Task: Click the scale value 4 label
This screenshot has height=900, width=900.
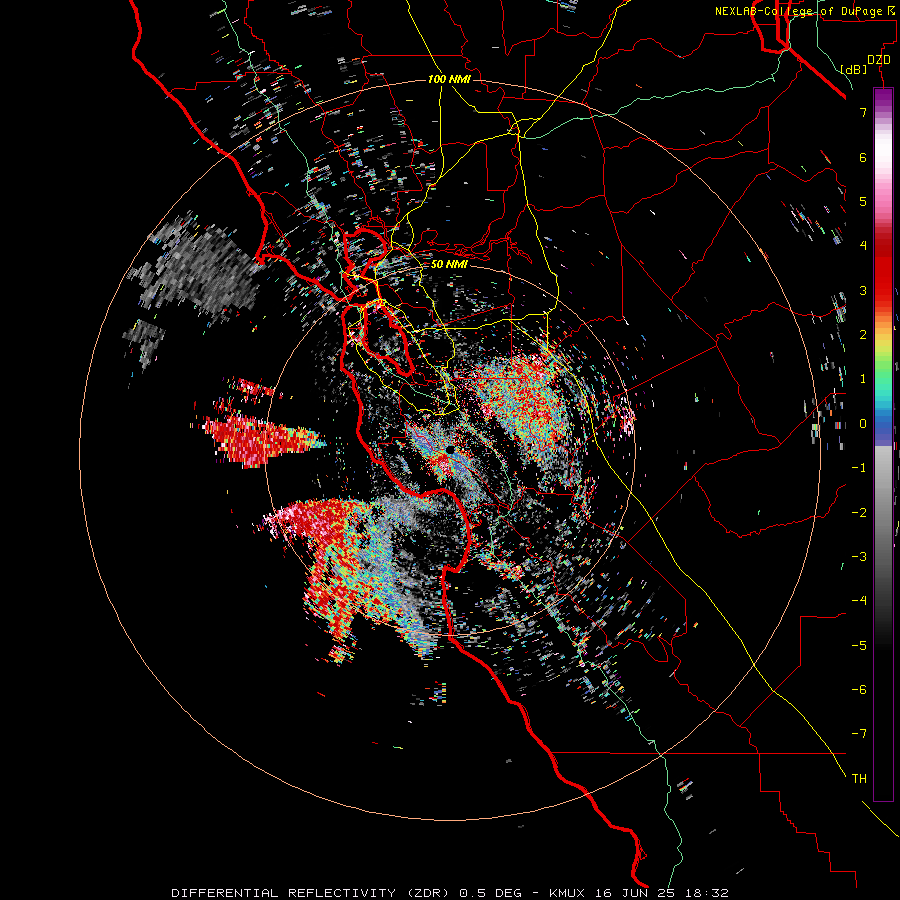Action: click(863, 246)
